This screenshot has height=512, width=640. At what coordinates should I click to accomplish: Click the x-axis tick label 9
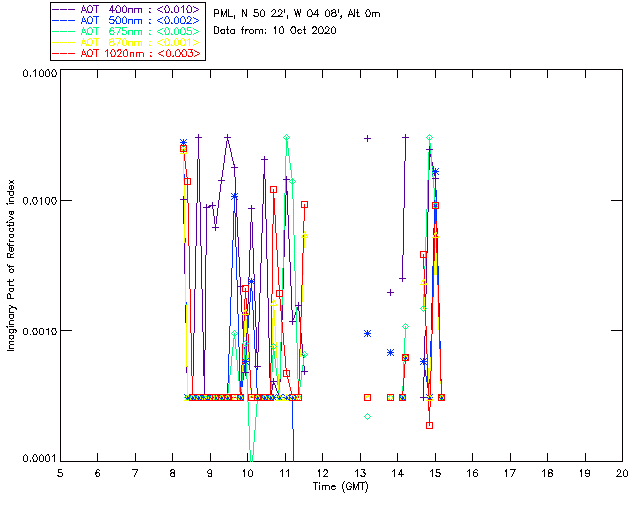(x=210, y=473)
